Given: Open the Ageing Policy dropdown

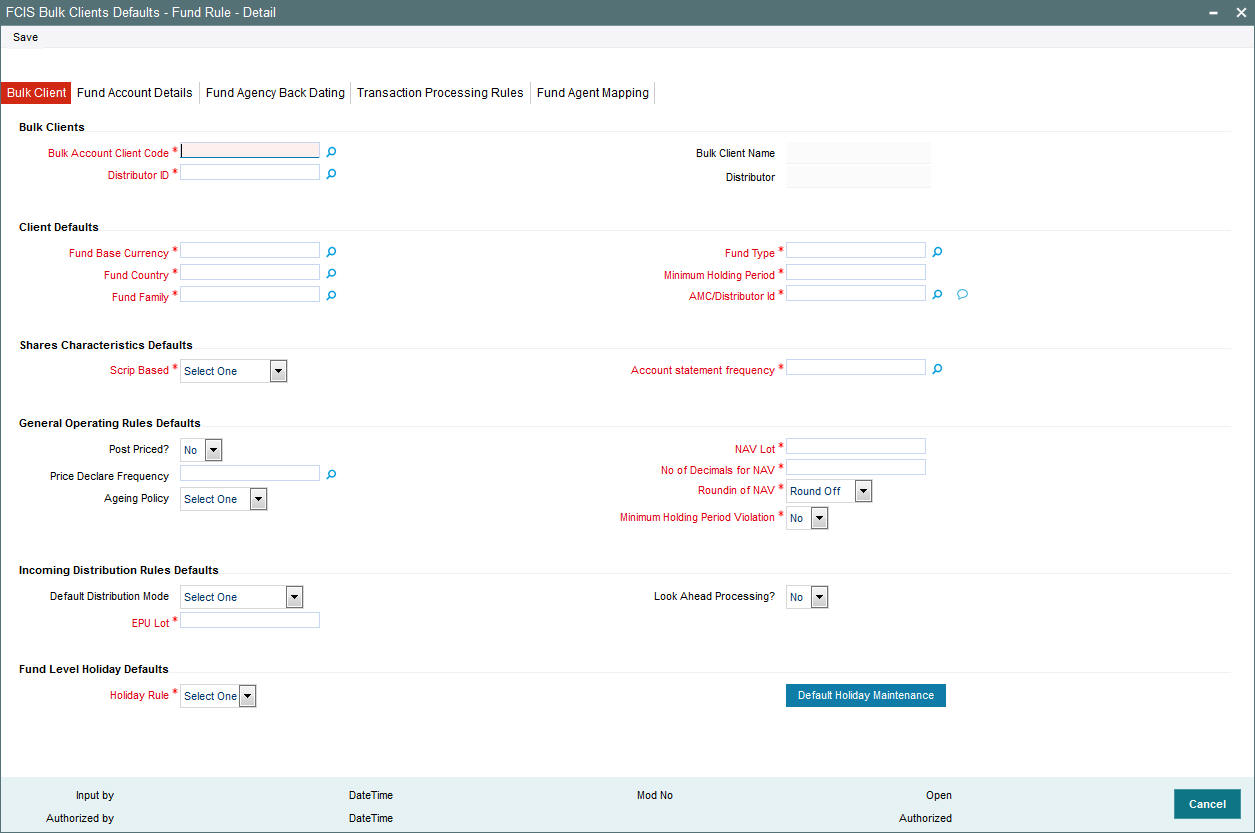Looking at the screenshot, I should [258, 499].
